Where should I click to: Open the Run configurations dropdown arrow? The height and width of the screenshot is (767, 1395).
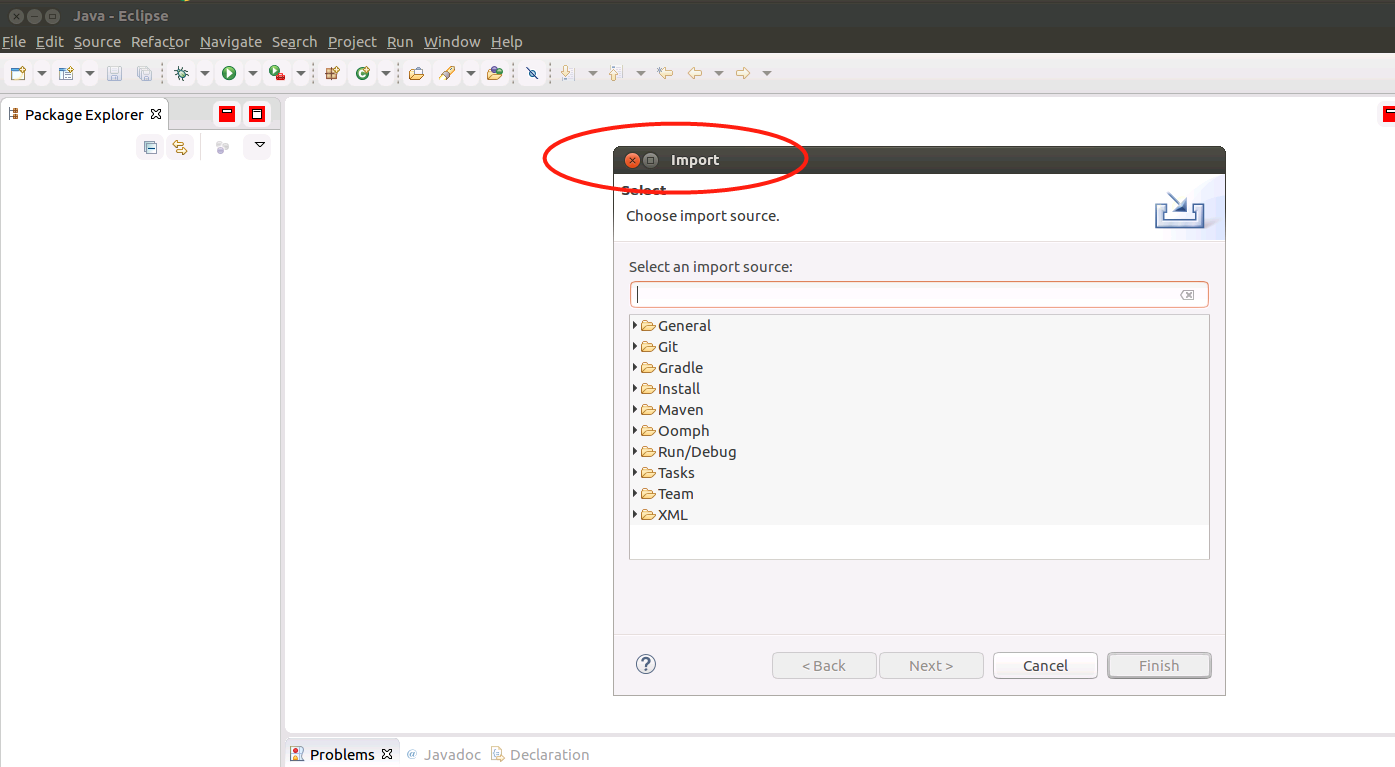click(253, 73)
